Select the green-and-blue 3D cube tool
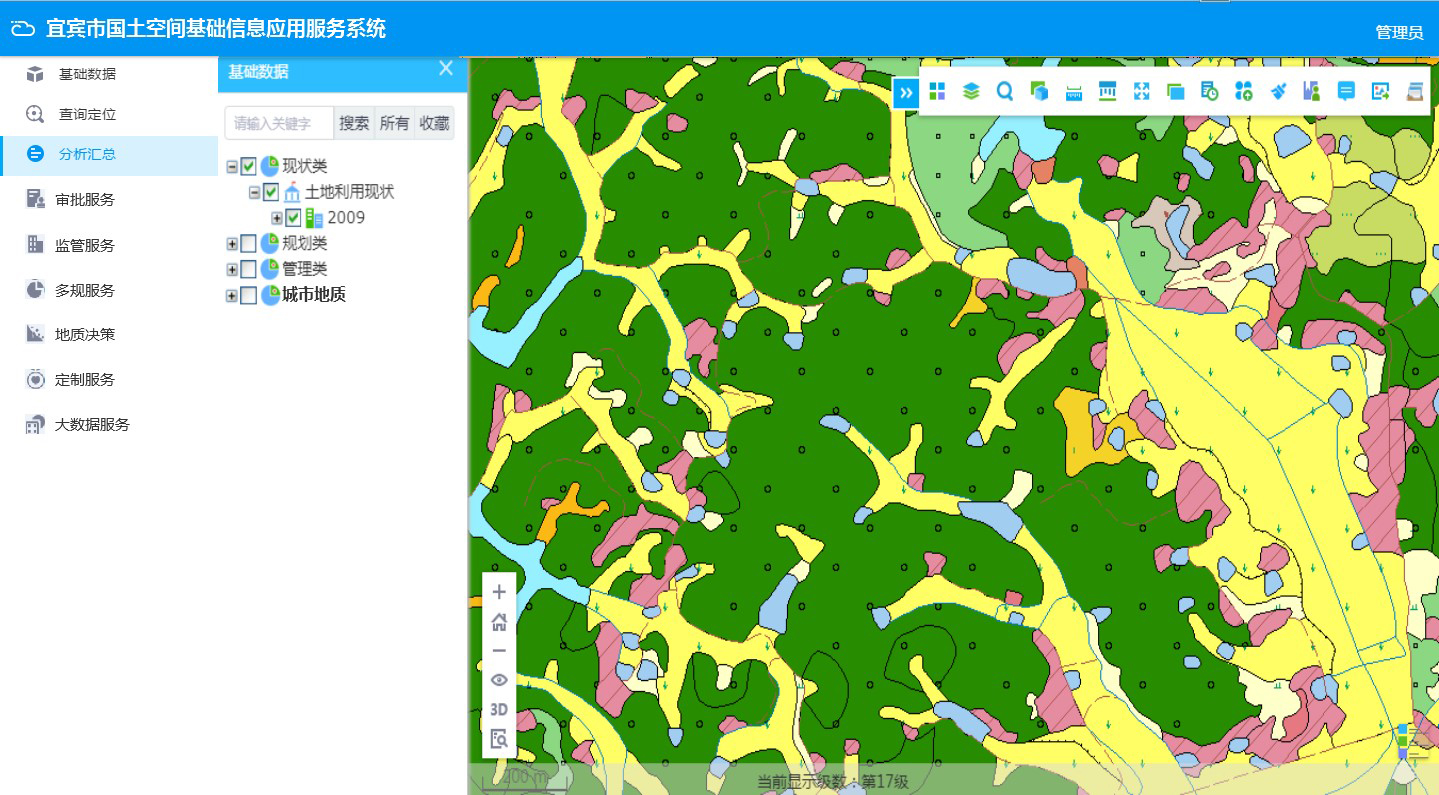This screenshot has height=795, width=1439. 1039,92
